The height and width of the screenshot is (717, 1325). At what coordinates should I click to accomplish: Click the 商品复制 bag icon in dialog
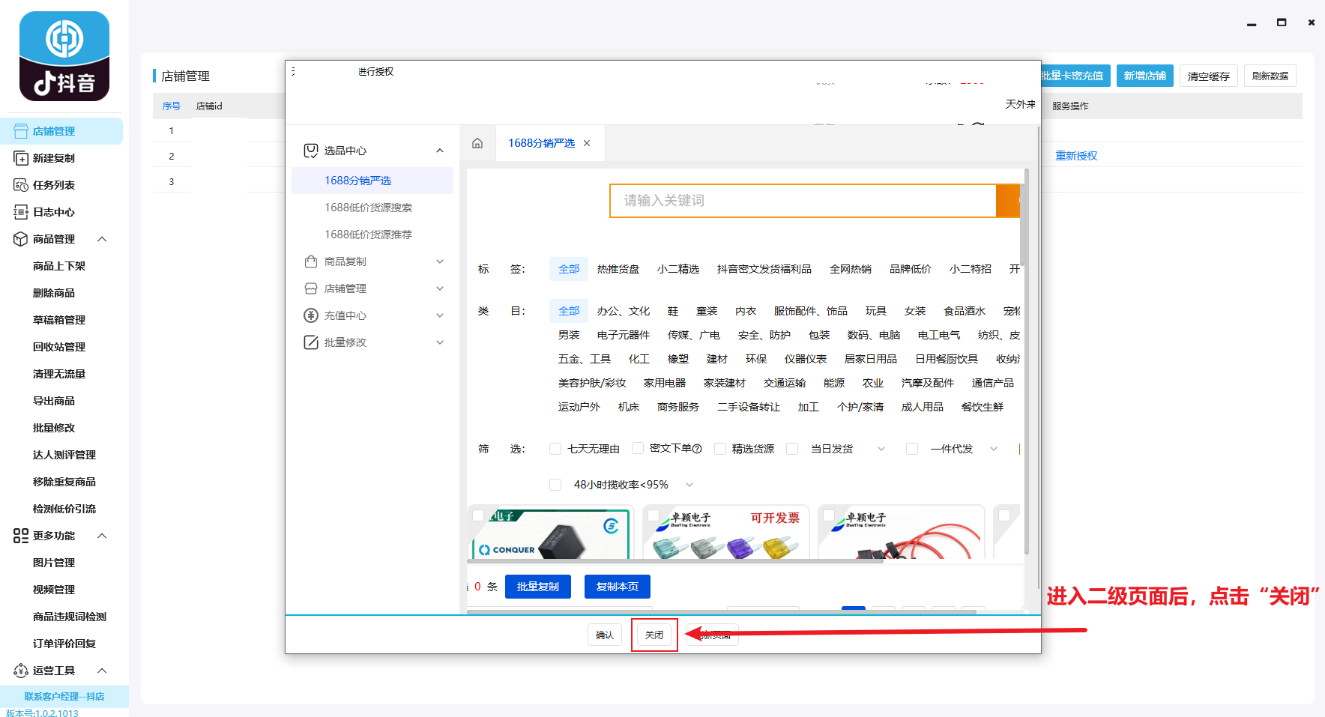[x=311, y=261]
